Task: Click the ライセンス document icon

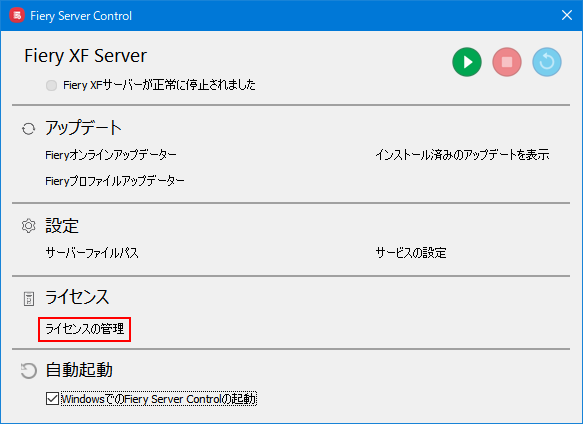Action: (x=29, y=299)
